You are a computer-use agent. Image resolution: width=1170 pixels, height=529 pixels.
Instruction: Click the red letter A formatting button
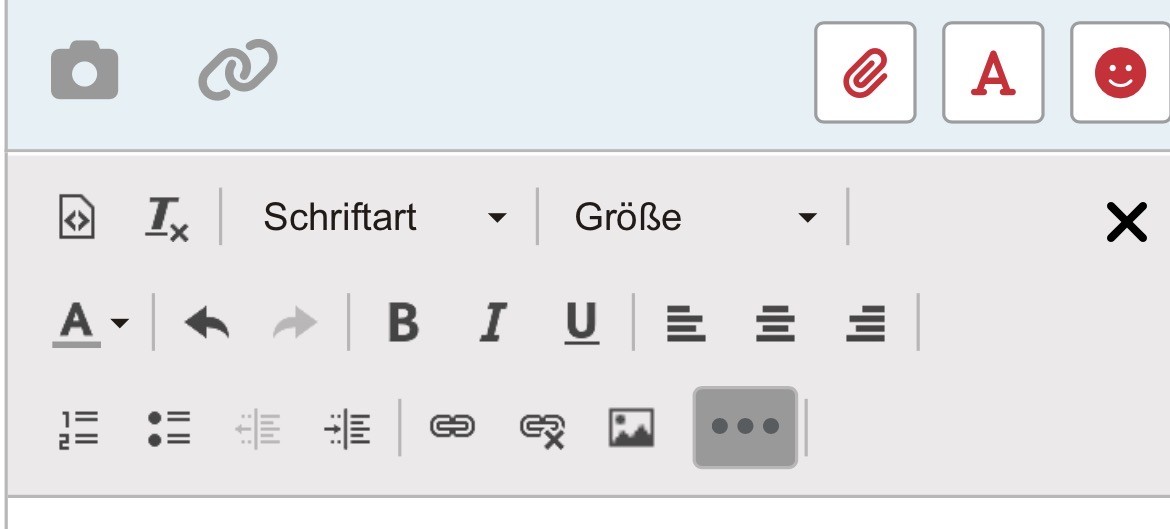click(x=993, y=72)
